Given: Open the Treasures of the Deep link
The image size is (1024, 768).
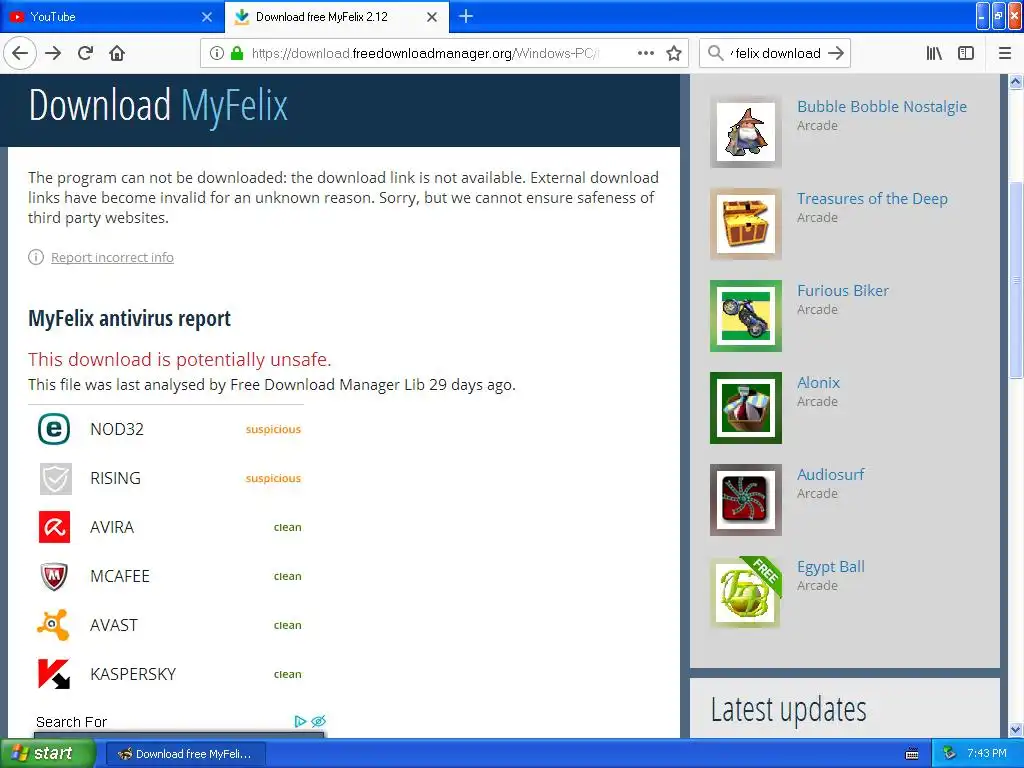Looking at the screenshot, I should (x=872, y=199).
